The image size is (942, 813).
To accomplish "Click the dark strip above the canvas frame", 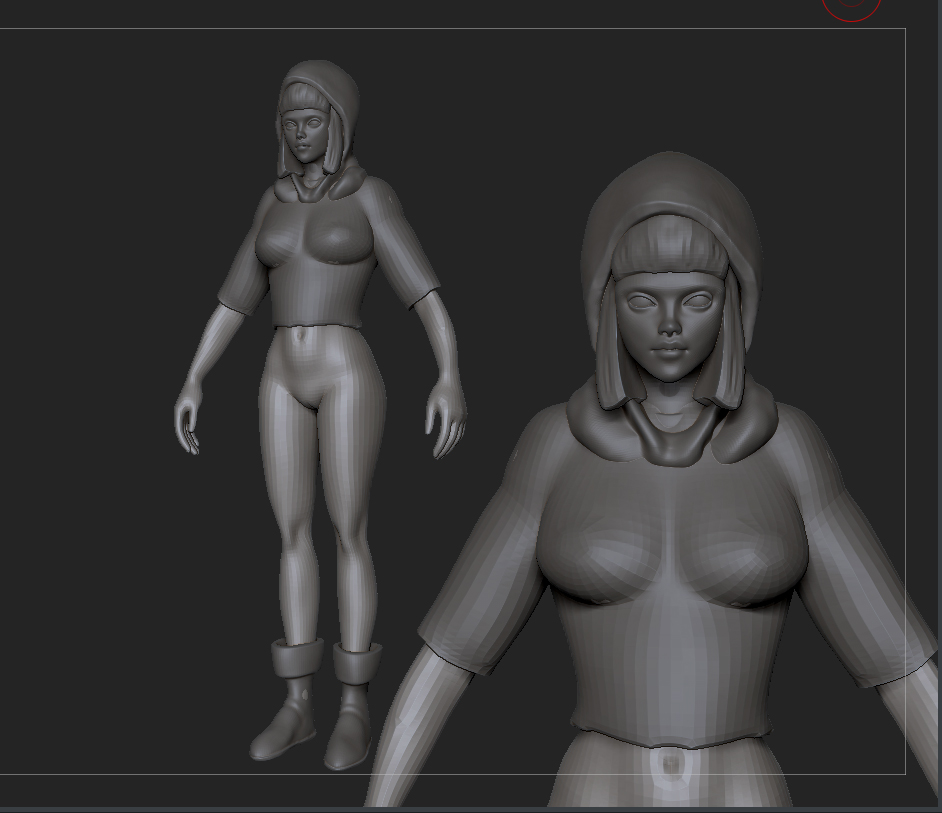I will pyautogui.click(x=400, y=15).
